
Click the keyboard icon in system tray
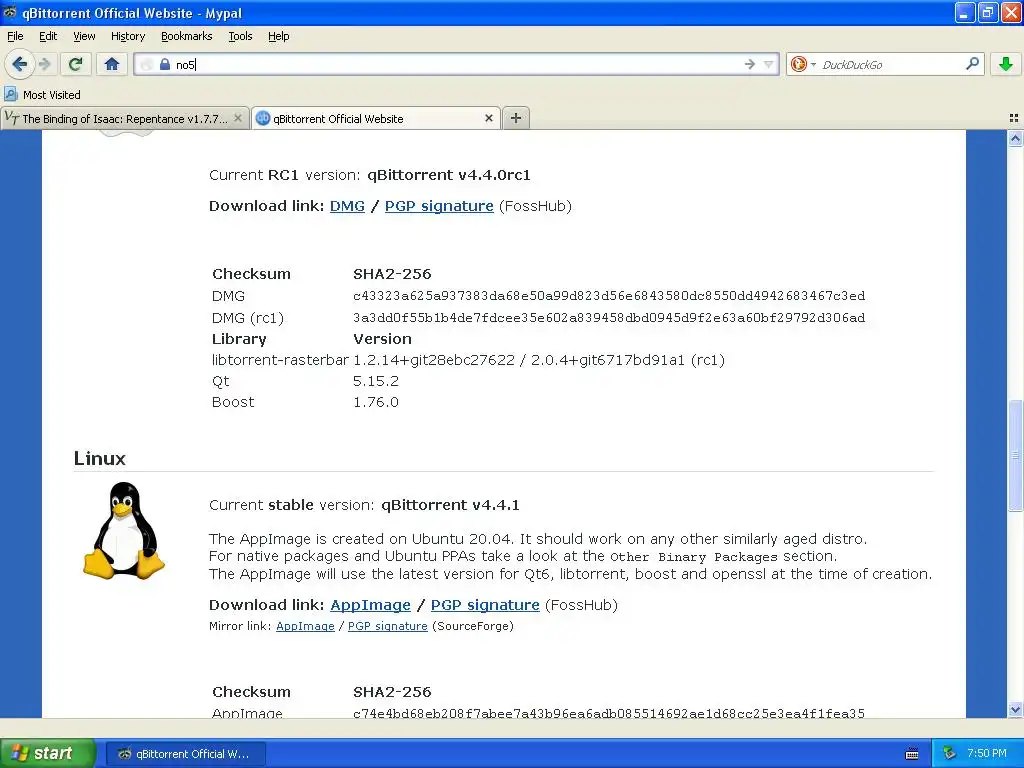pos(912,754)
